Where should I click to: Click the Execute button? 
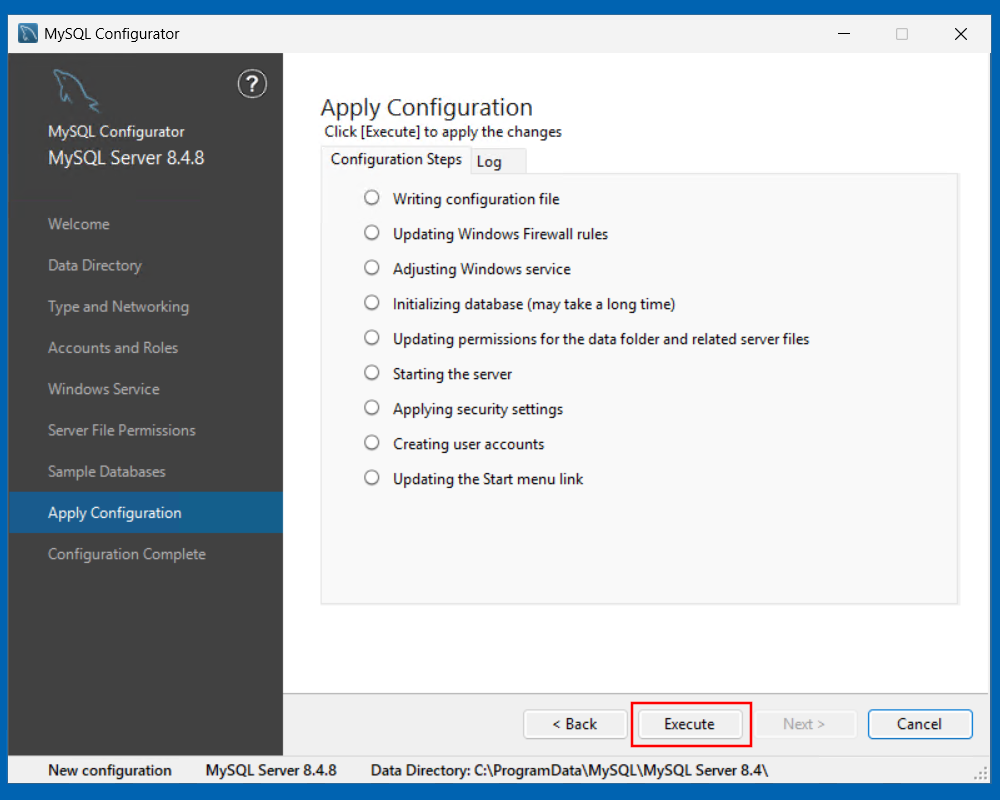pos(690,724)
